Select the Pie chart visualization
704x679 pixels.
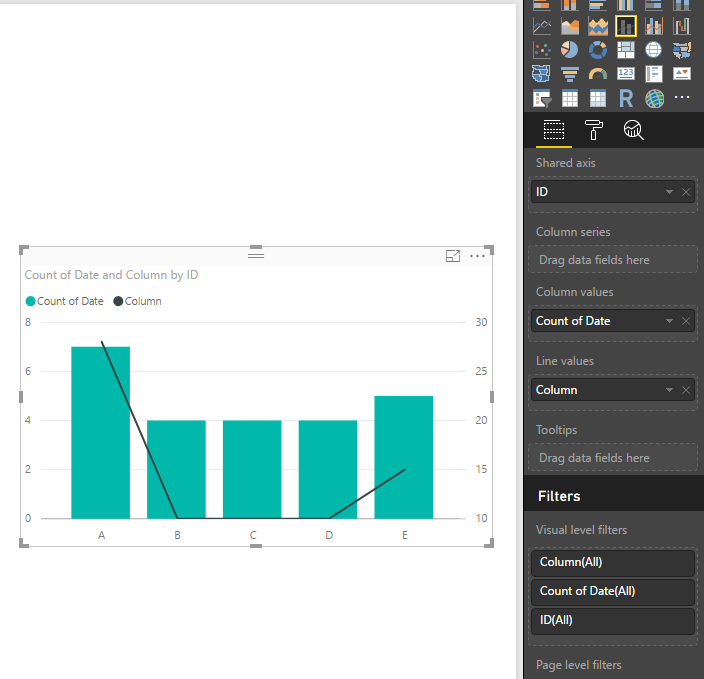point(570,50)
